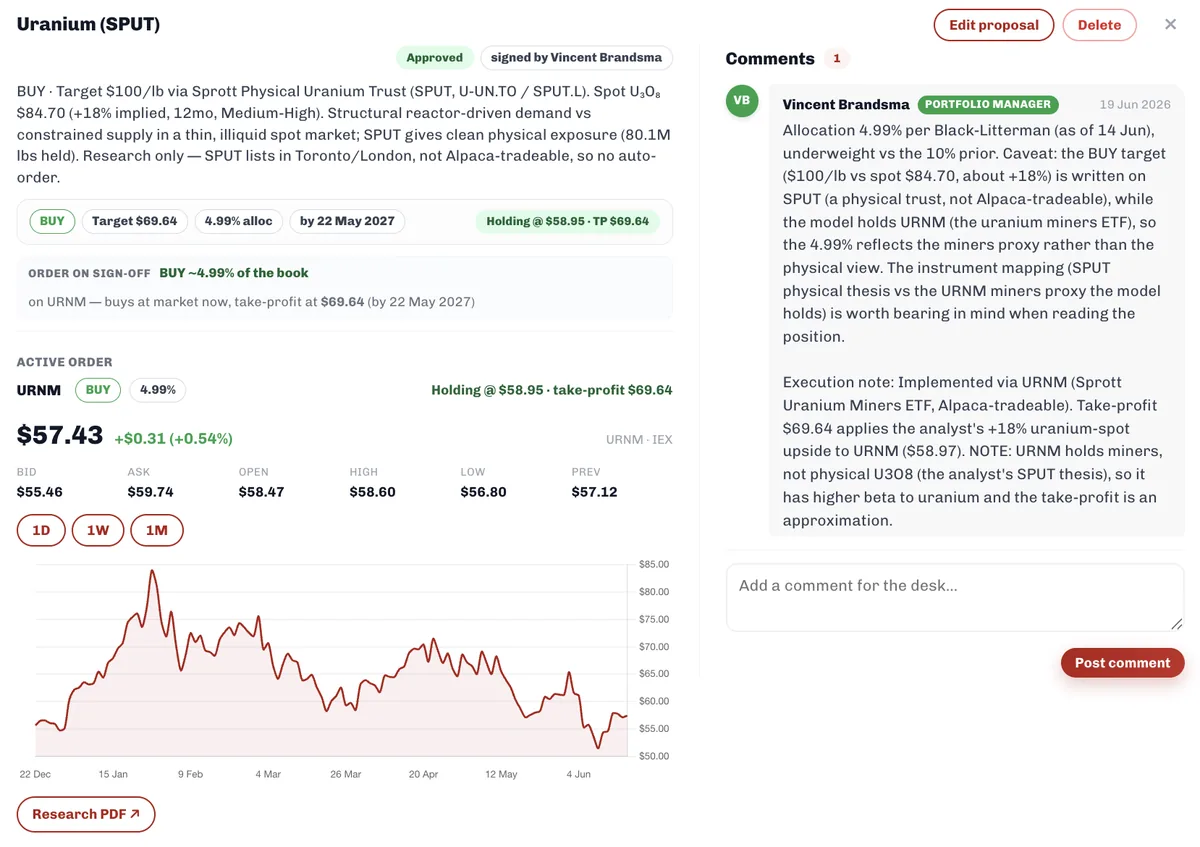1200x847 pixels.
Task: Click the VB avatar icon
Action: [742, 101]
